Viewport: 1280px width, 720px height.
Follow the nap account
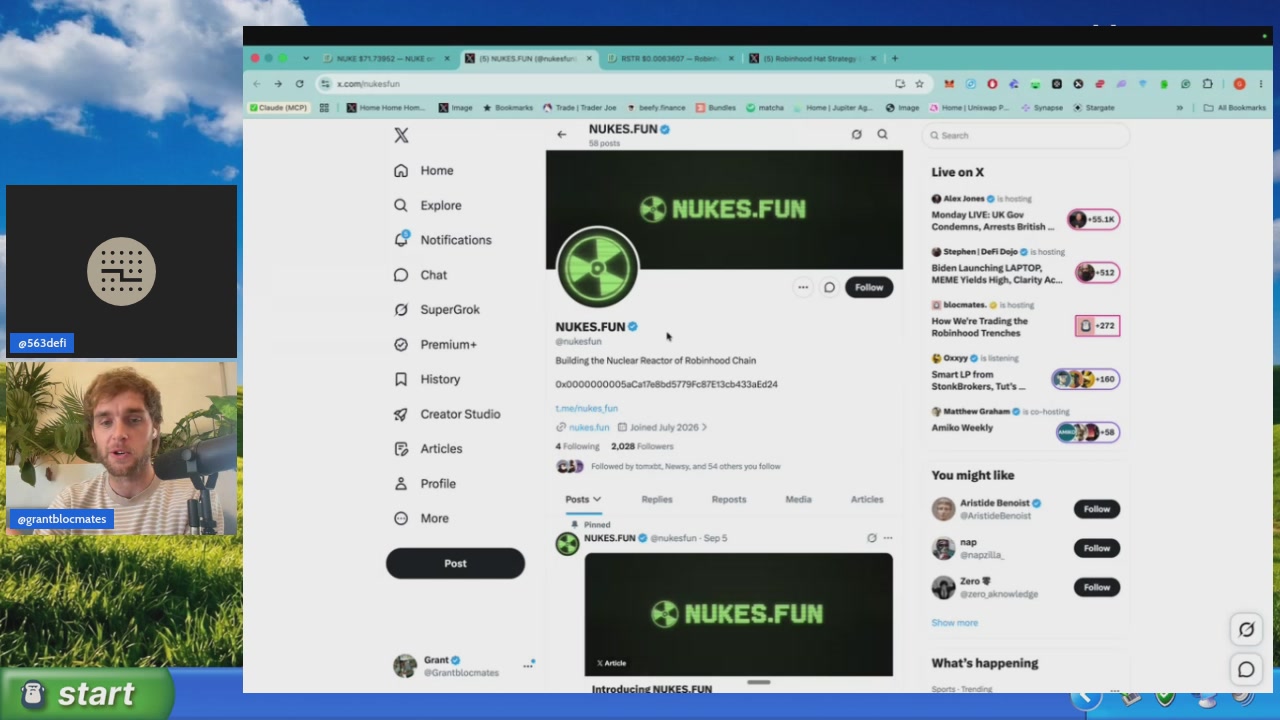pos(1097,548)
